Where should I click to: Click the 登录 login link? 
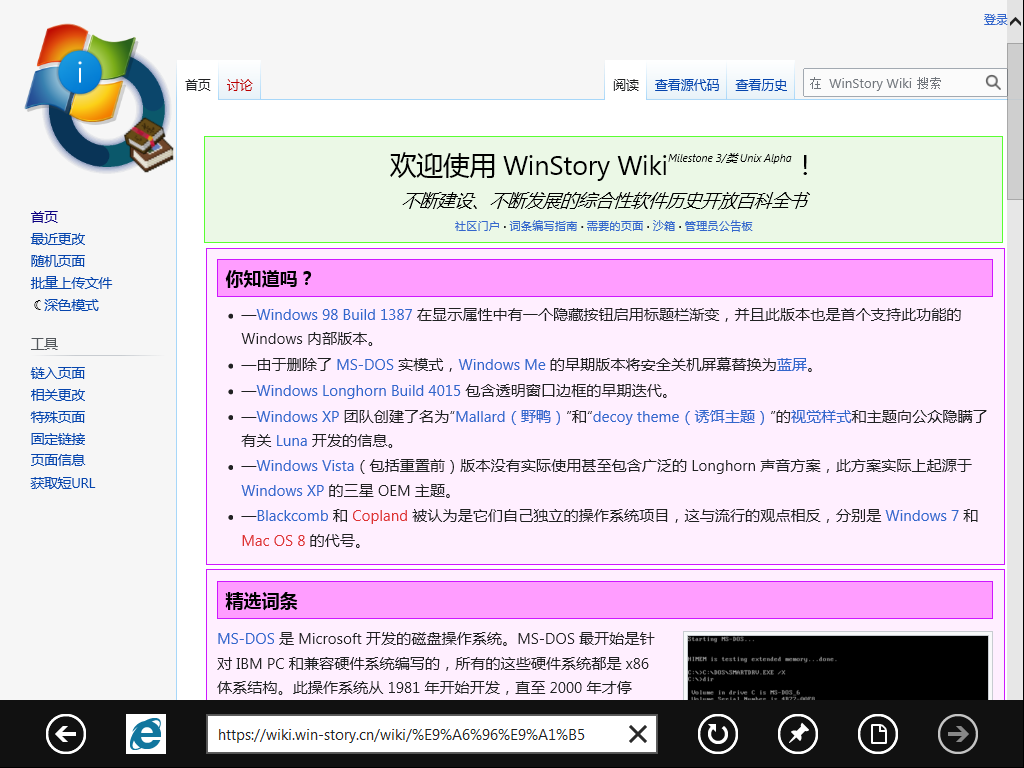[995, 20]
